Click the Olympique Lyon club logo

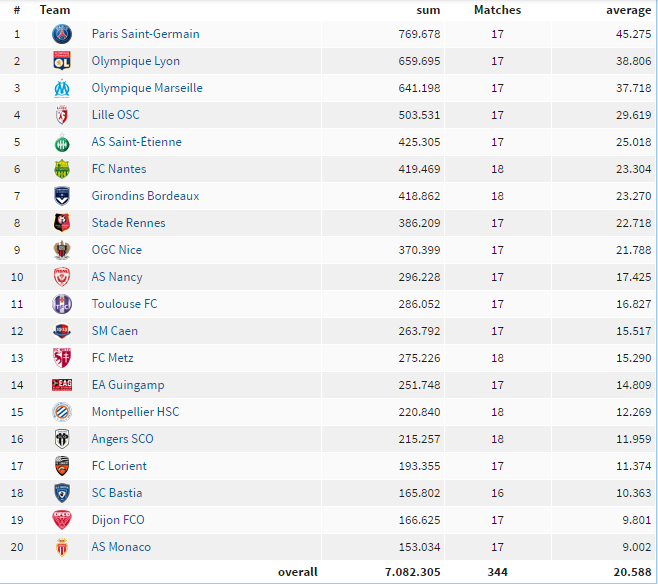pos(62,61)
